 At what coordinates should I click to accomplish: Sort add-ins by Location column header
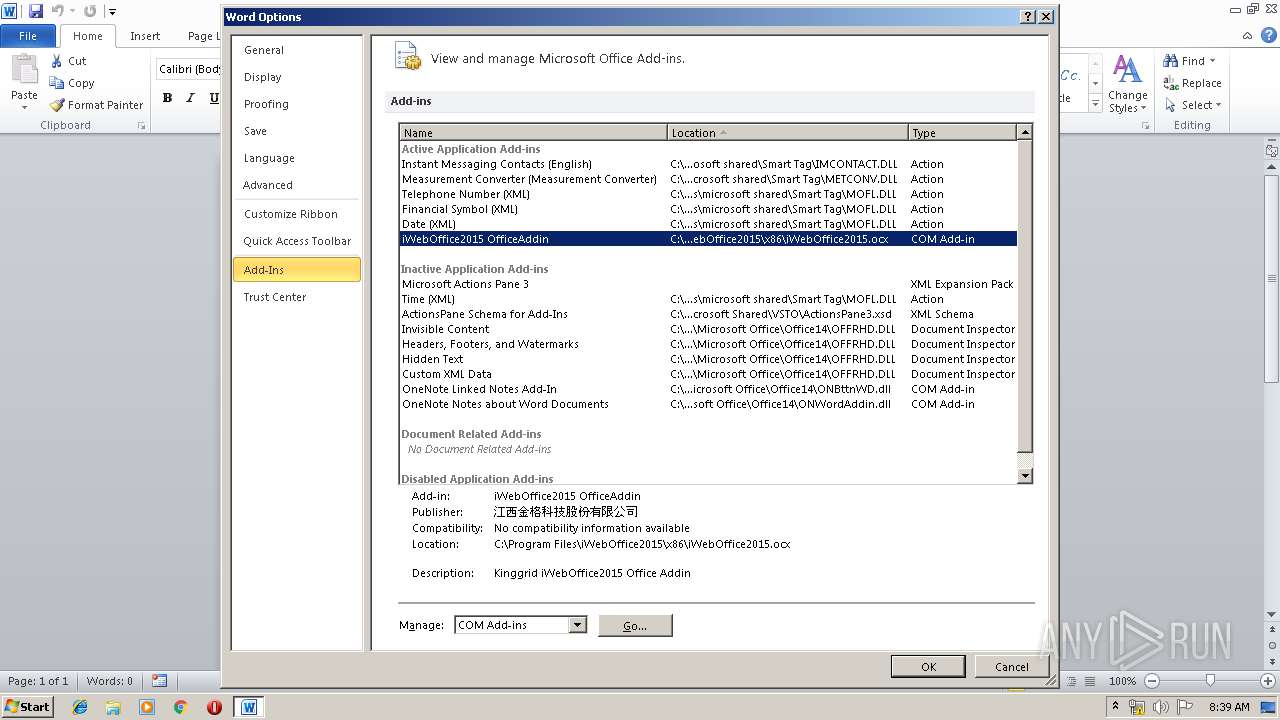point(787,132)
